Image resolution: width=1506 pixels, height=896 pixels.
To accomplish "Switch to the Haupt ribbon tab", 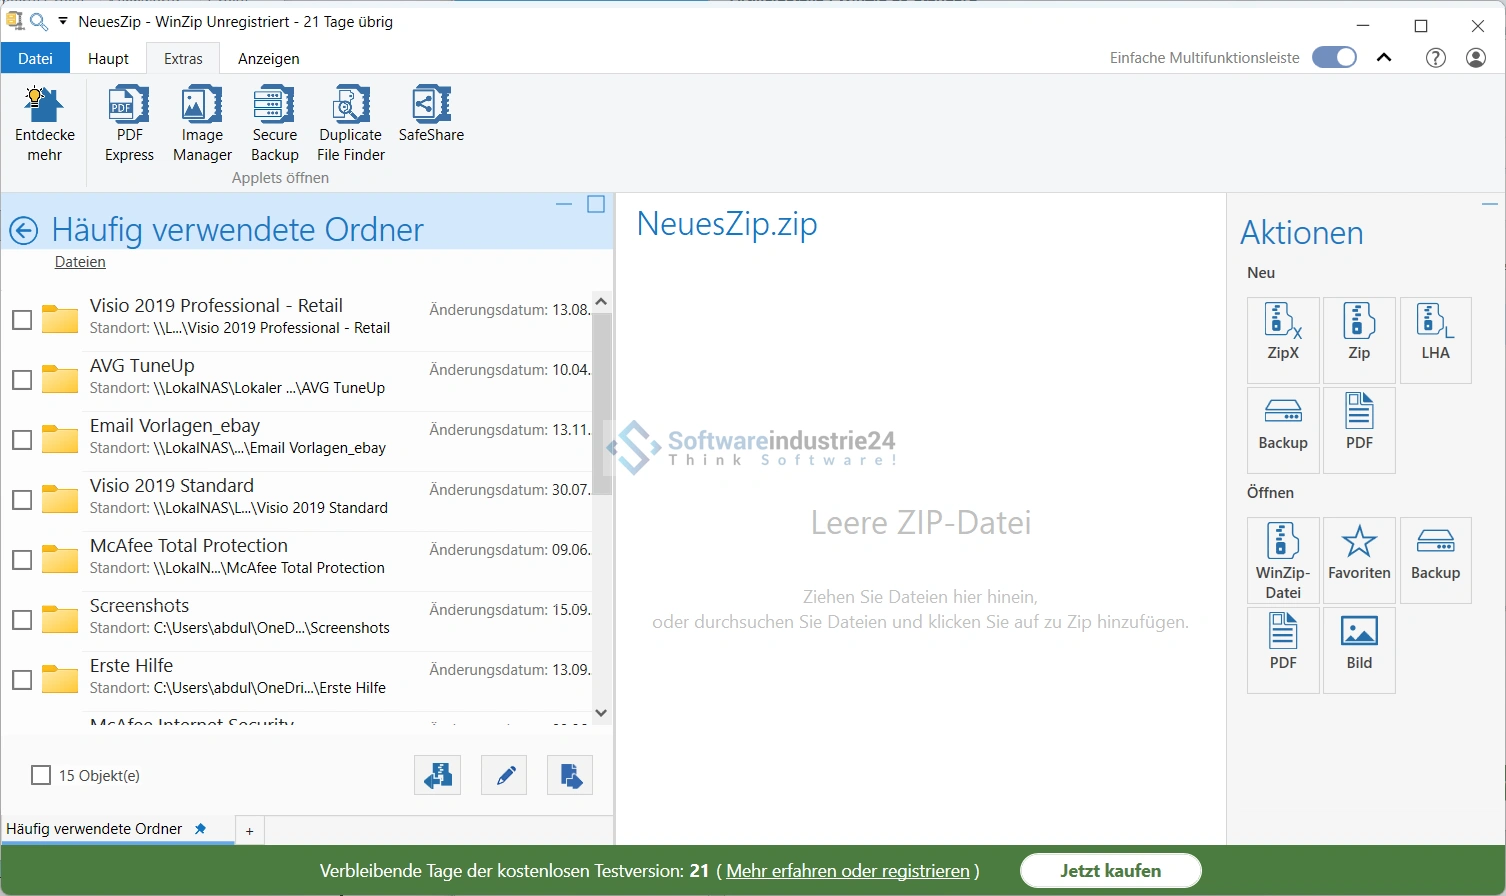I will click(x=108, y=59).
